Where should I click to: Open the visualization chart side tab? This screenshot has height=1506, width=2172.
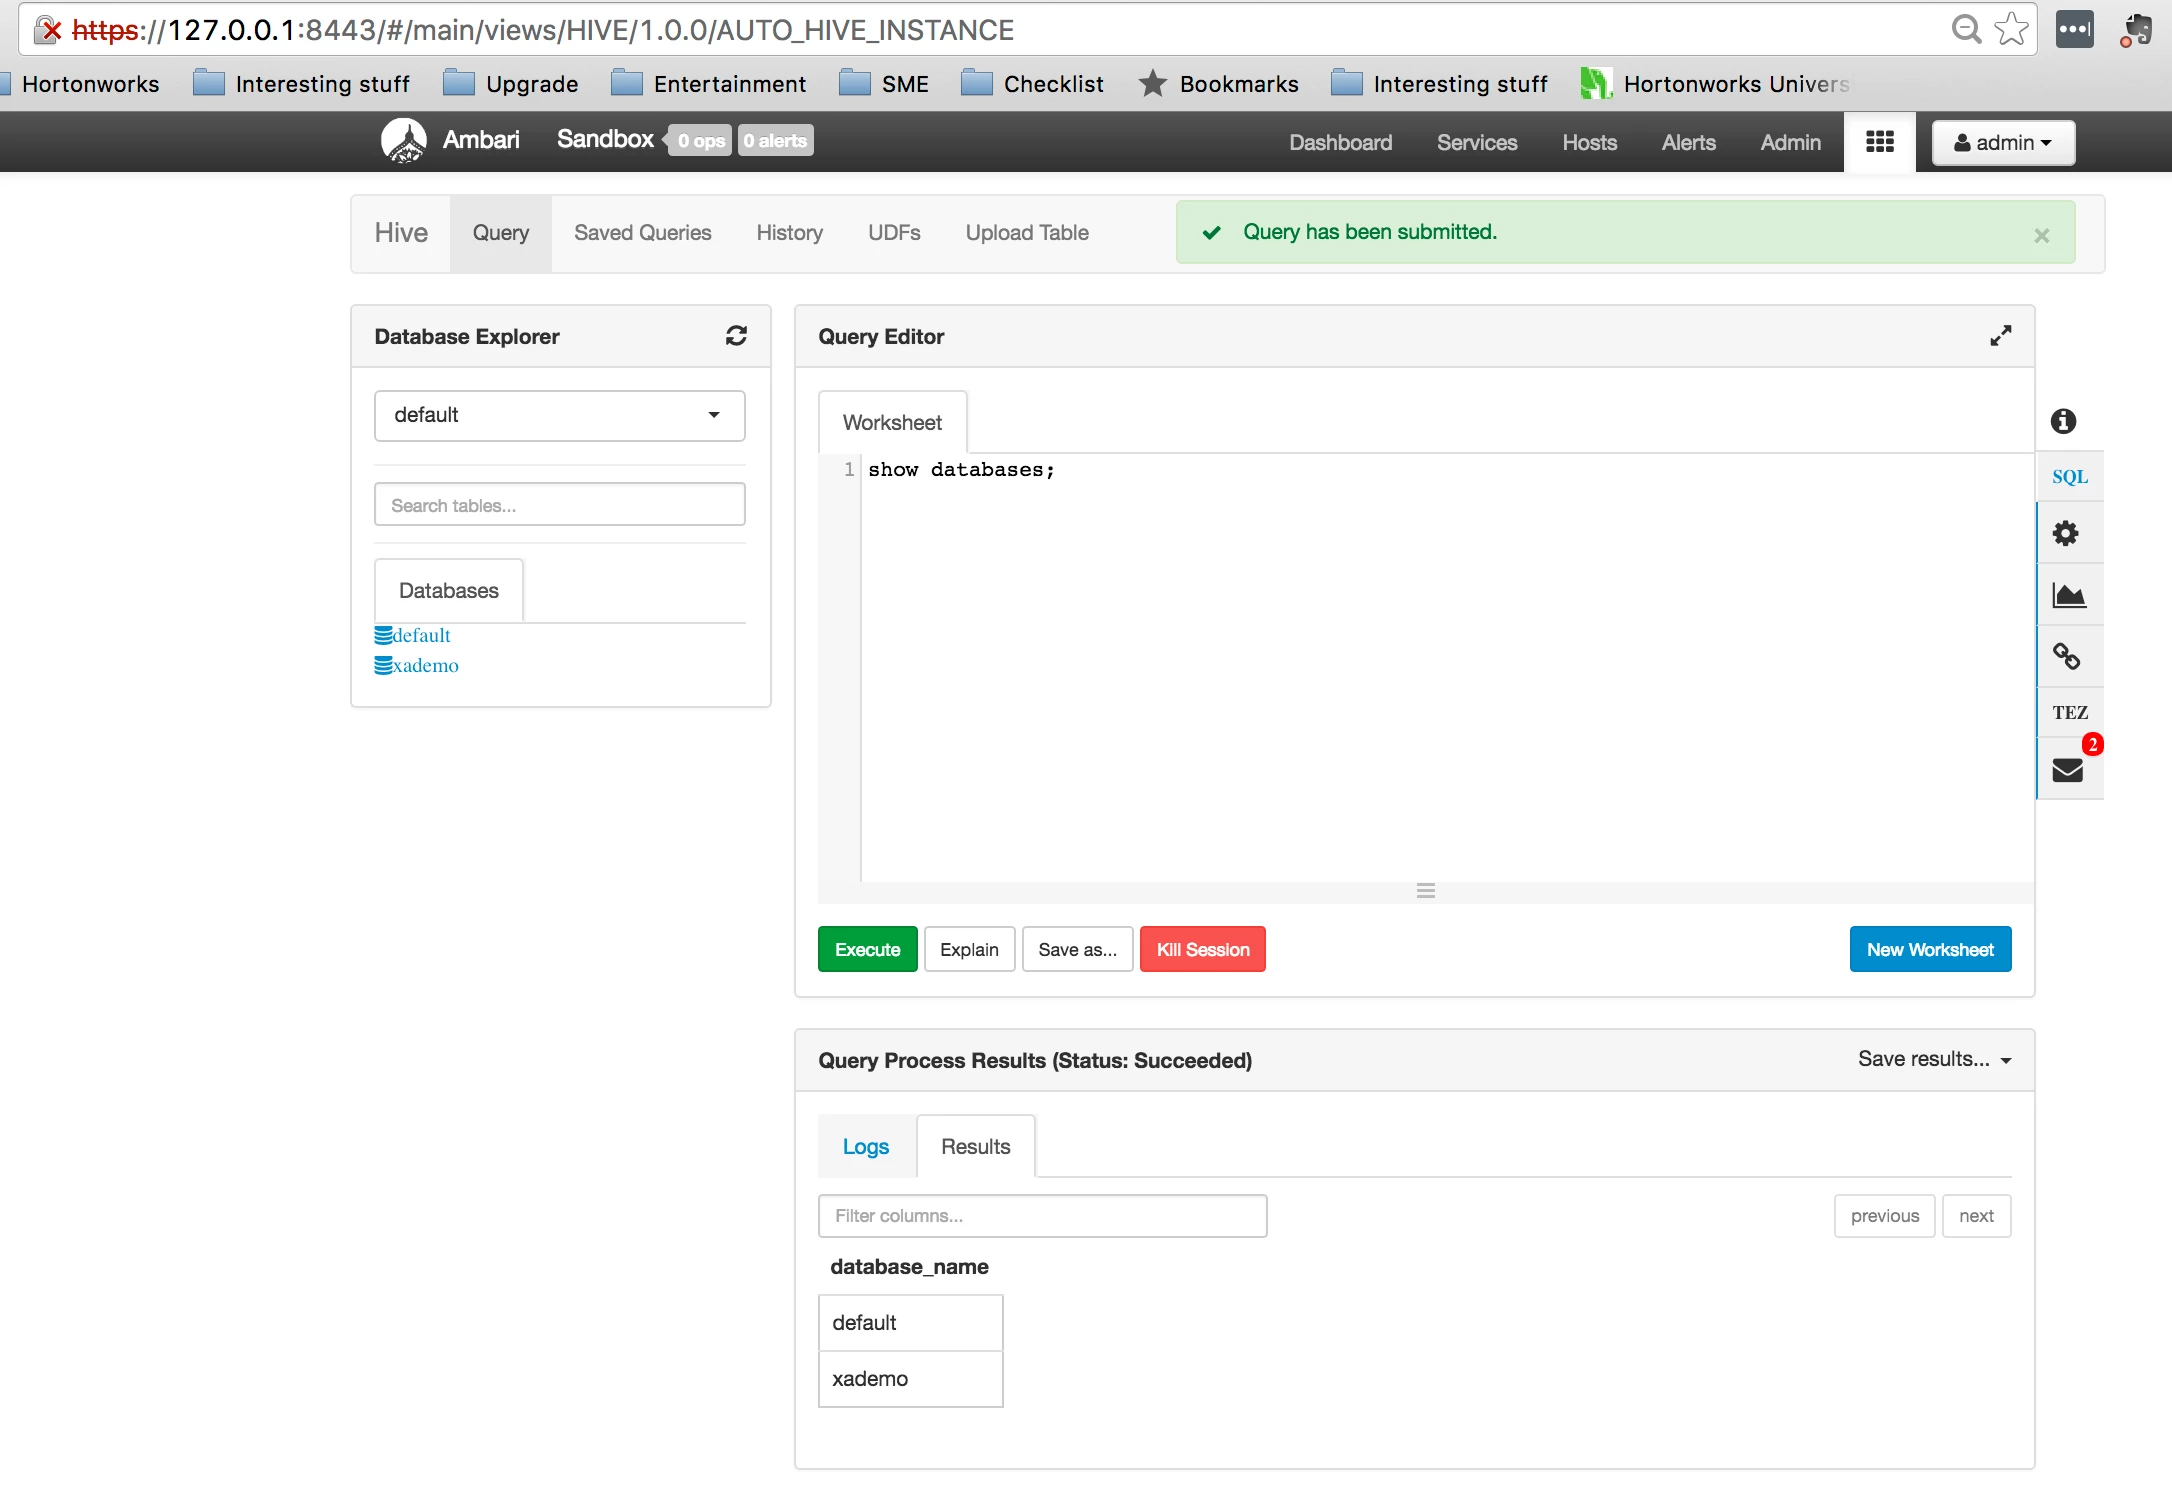click(x=2068, y=596)
